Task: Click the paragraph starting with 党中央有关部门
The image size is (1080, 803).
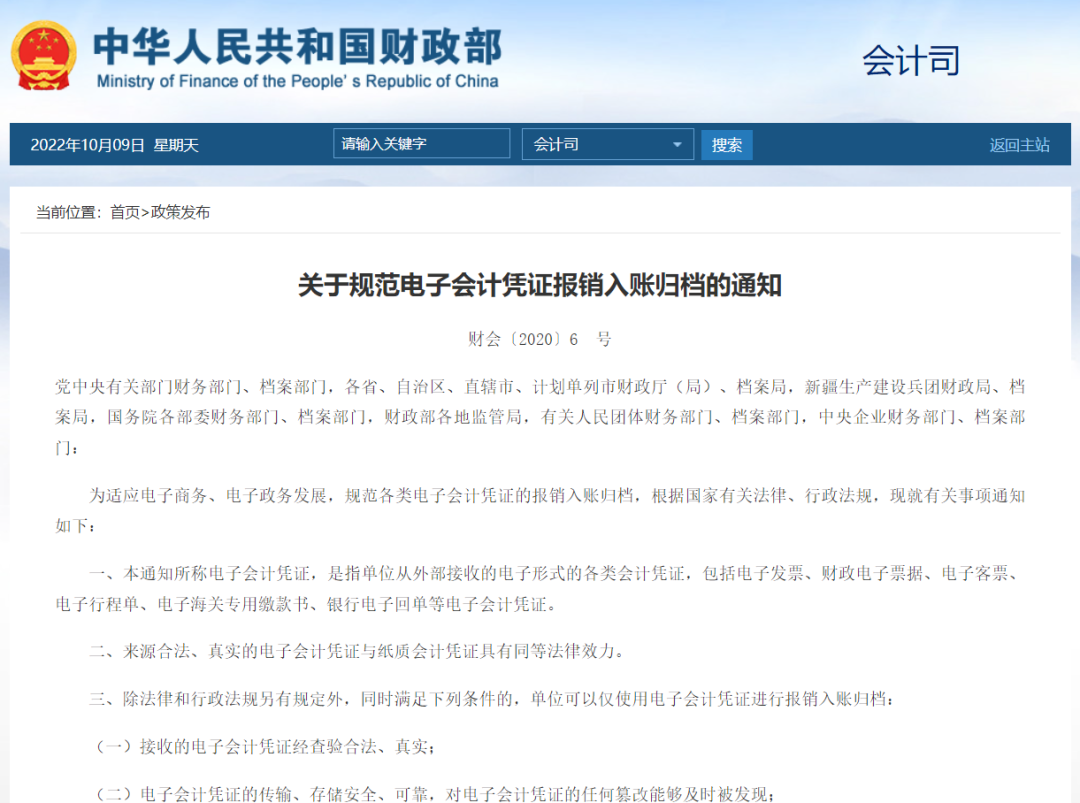Action: (539, 416)
